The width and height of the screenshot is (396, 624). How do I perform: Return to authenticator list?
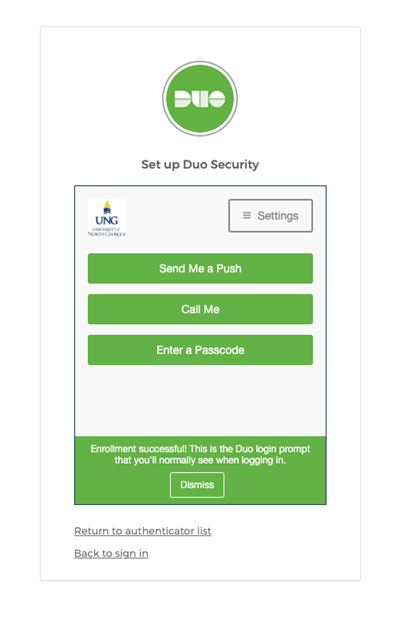click(x=142, y=531)
